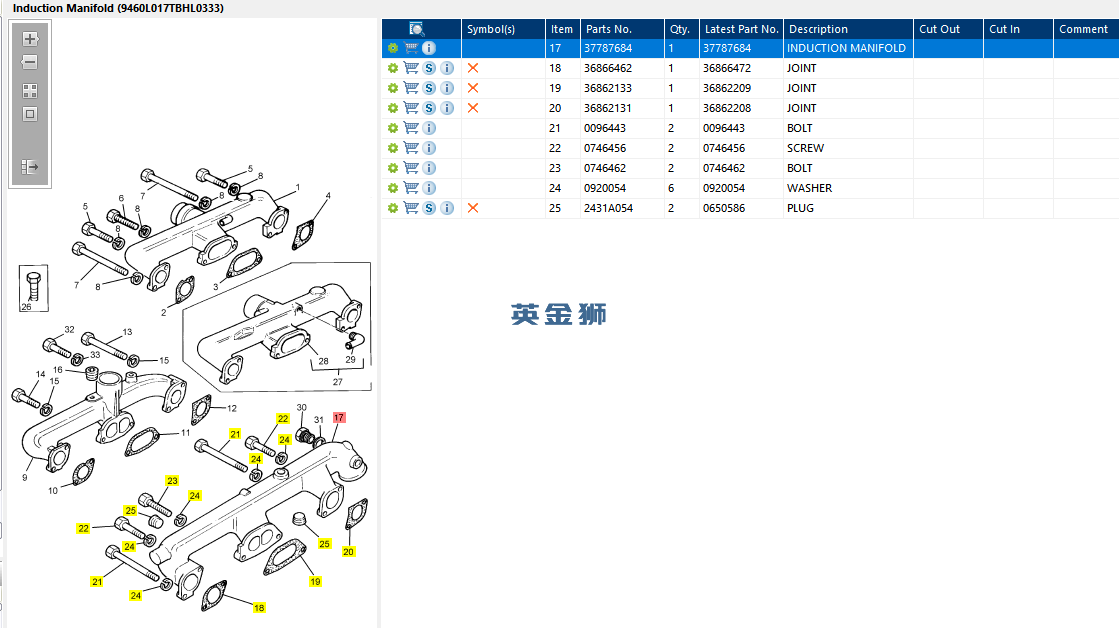
Task: Click the S supersession icon for item 19
Action: (429, 88)
